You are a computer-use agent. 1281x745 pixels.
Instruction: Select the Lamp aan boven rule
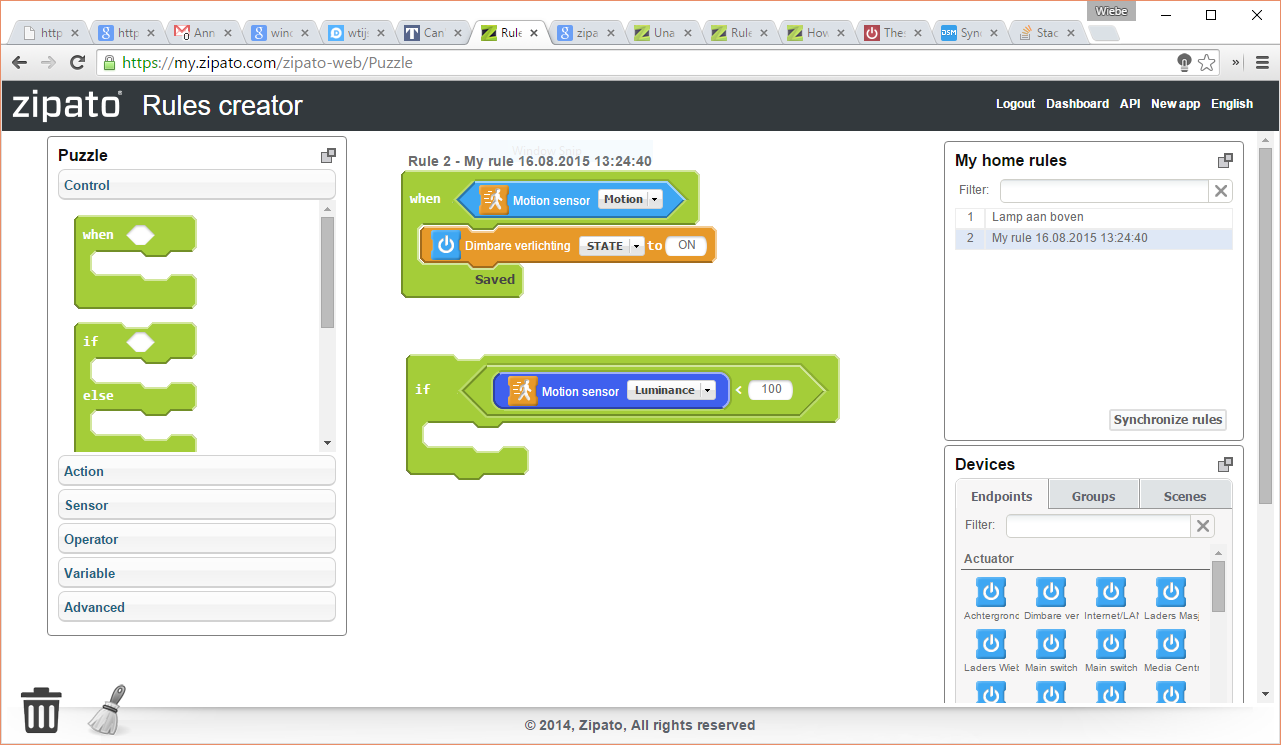pyautogui.click(x=1037, y=217)
